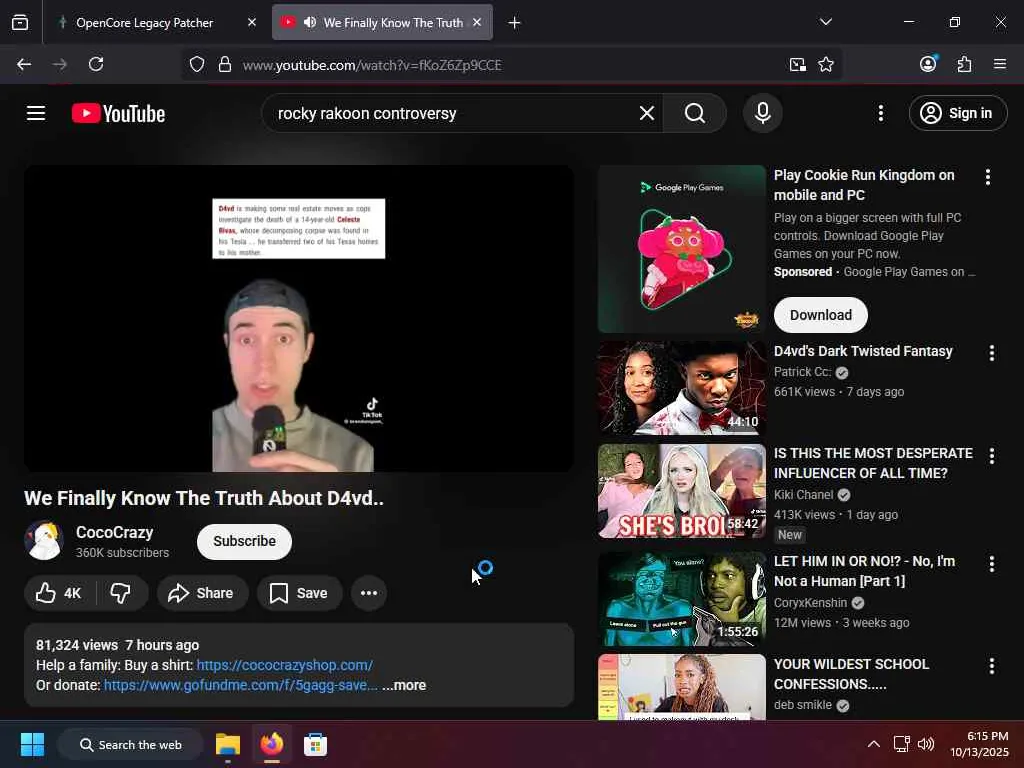Open the Firefox application menu

coord(1000,65)
